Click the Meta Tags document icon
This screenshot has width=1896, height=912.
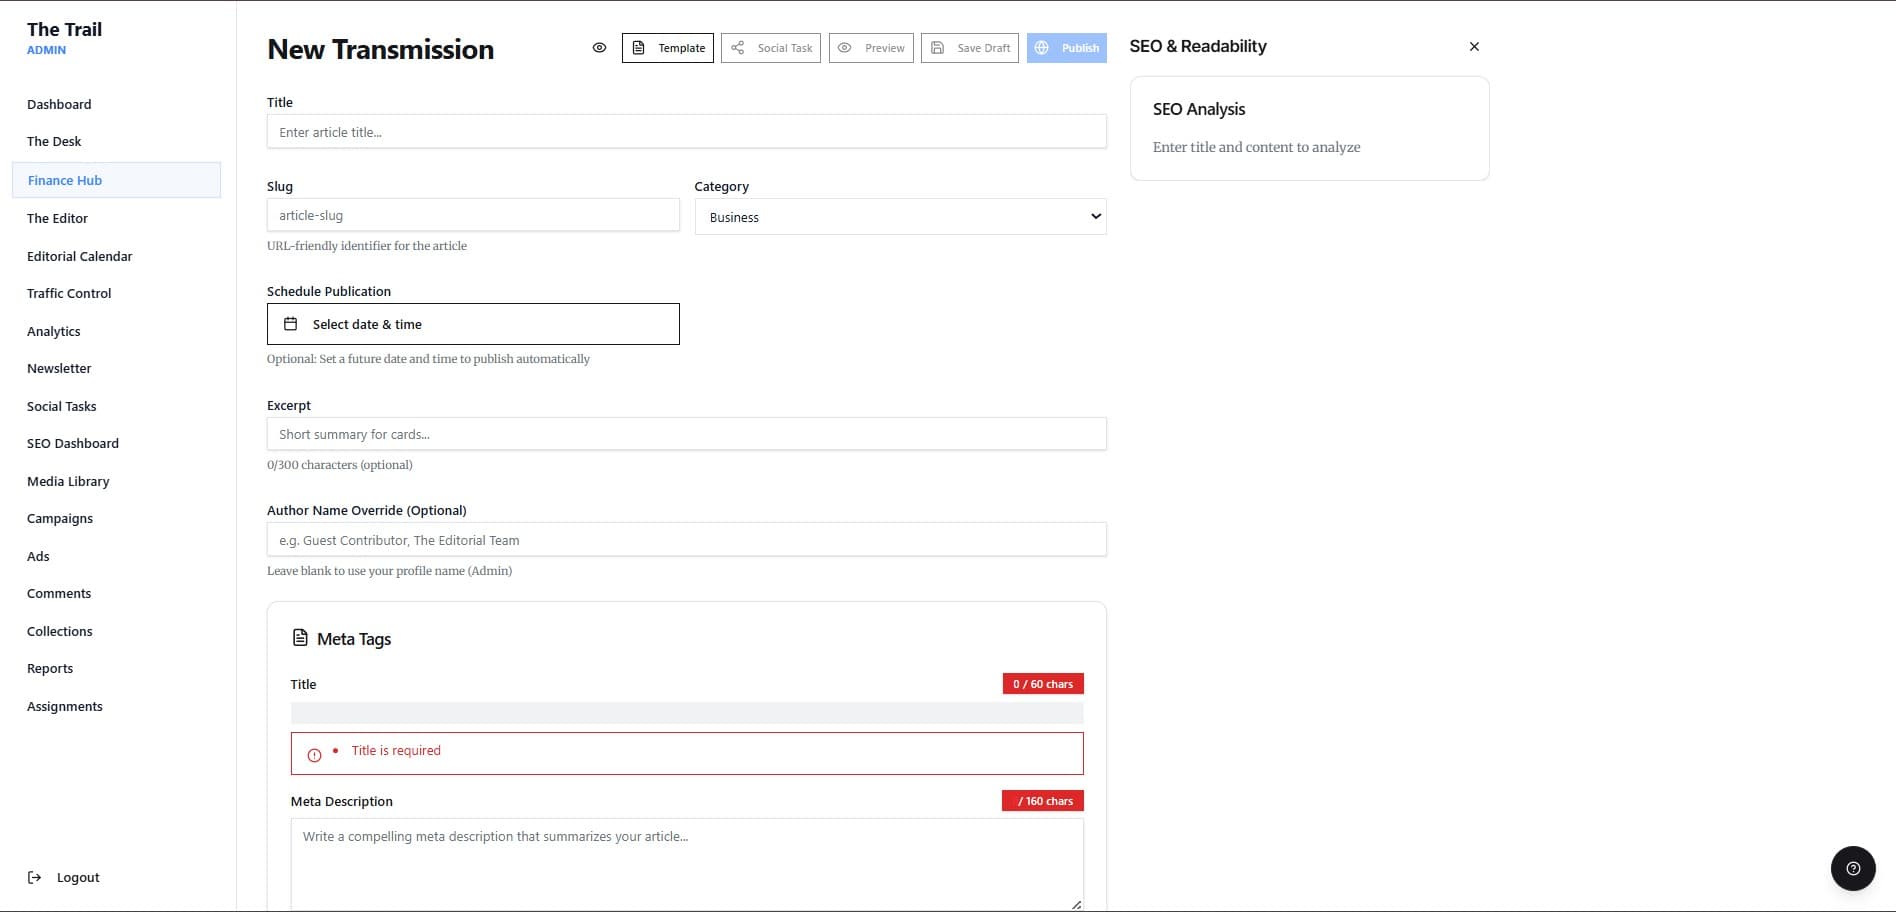coord(299,637)
